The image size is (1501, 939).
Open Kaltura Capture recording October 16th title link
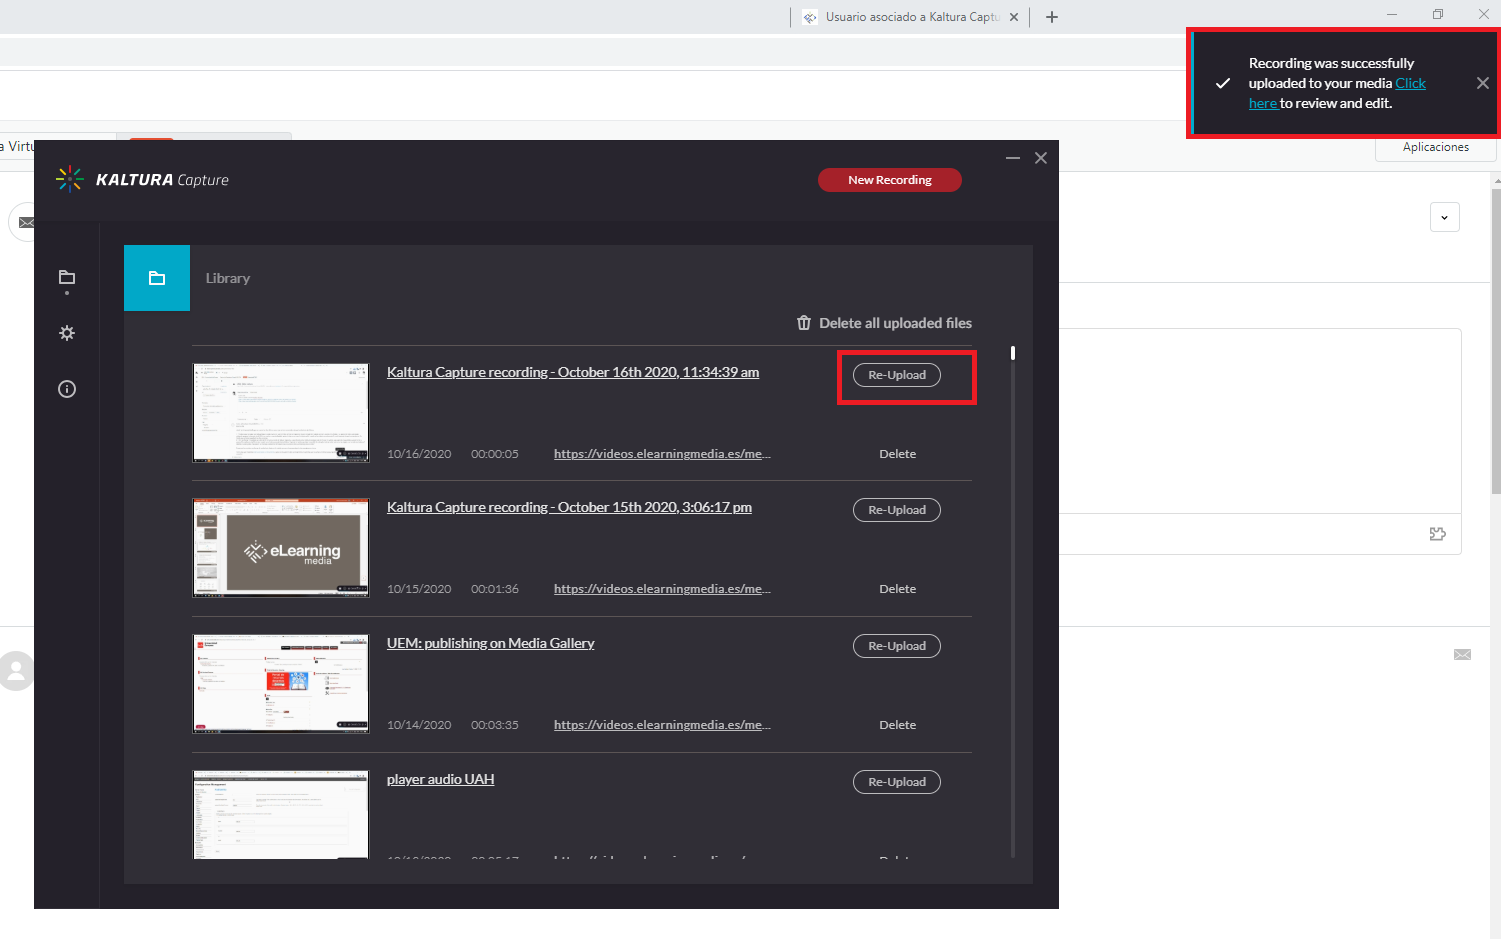point(573,372)
